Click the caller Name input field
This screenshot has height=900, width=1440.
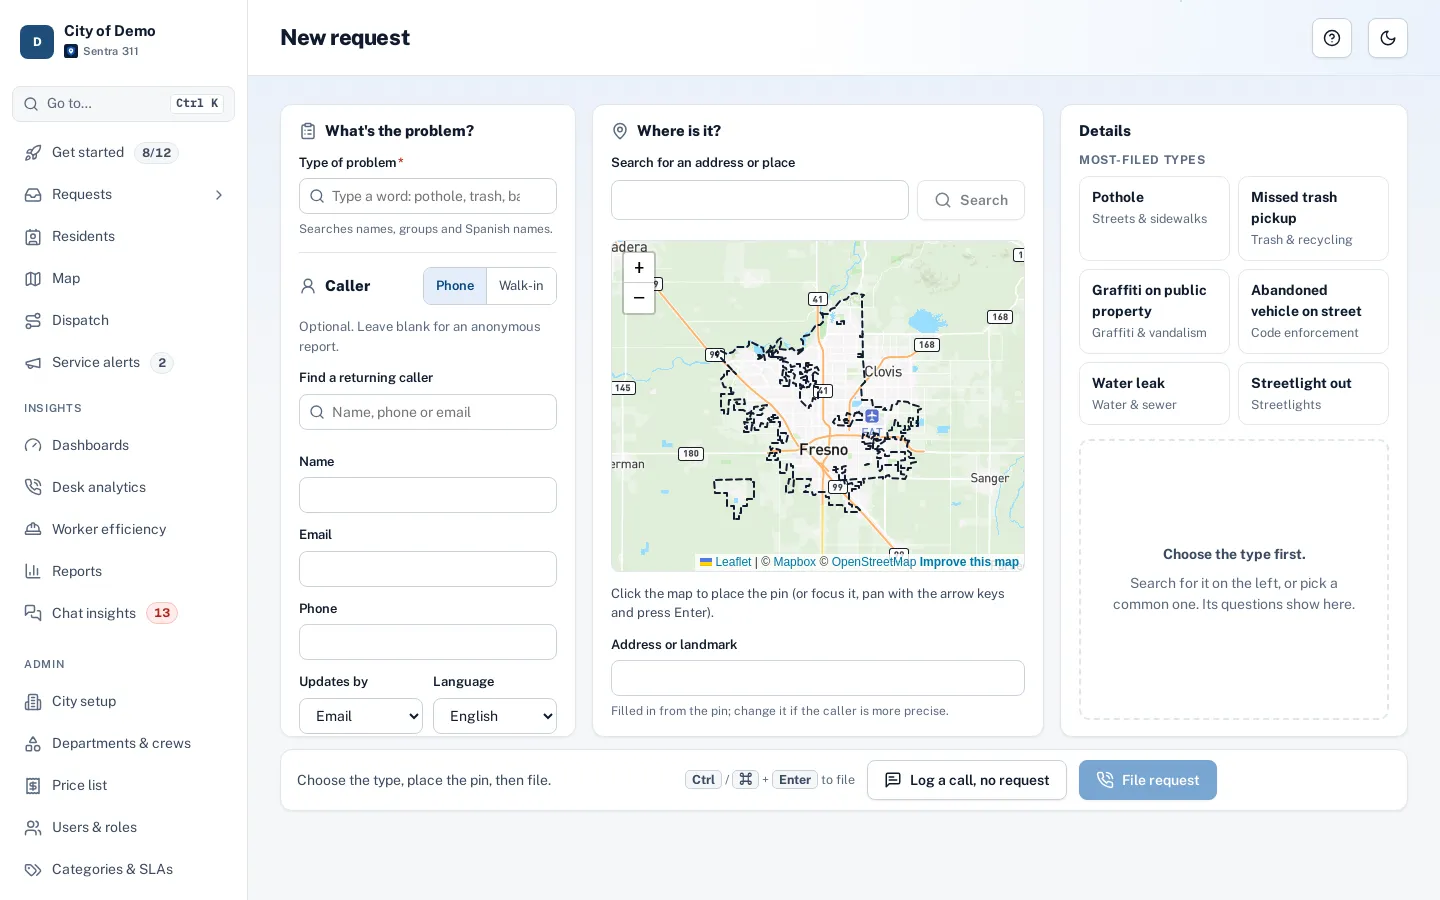pyautogui.click(x=428, y=495)
